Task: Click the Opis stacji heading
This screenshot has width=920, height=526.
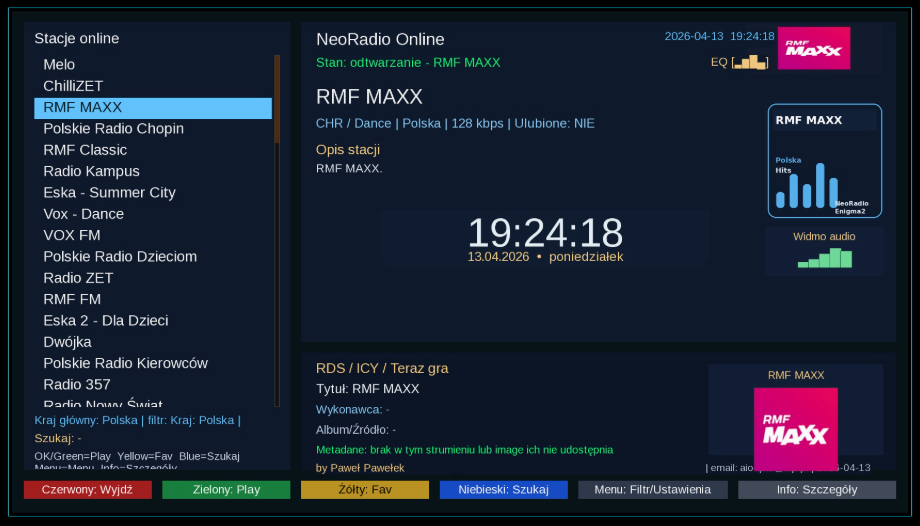Action: (x=348, y=150)
